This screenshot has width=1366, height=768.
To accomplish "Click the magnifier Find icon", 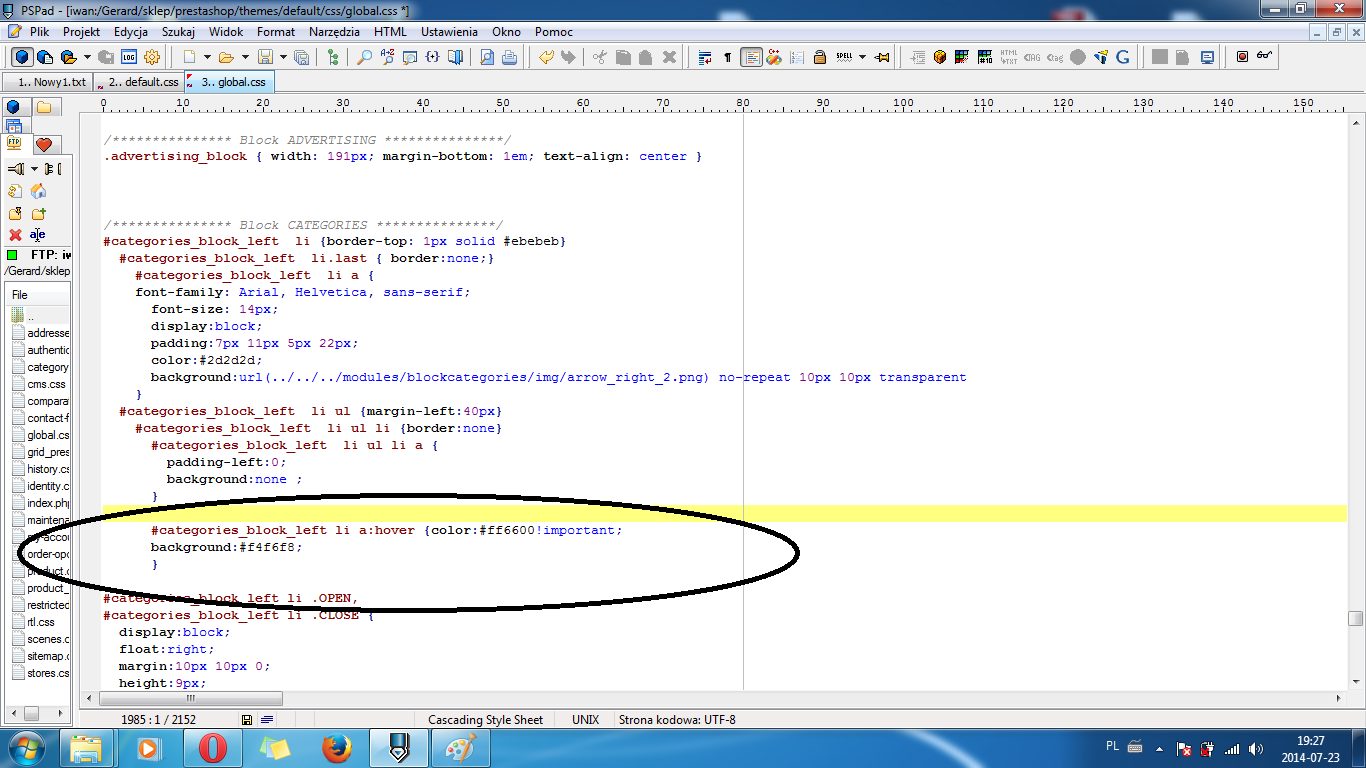I will click(364, 57).
